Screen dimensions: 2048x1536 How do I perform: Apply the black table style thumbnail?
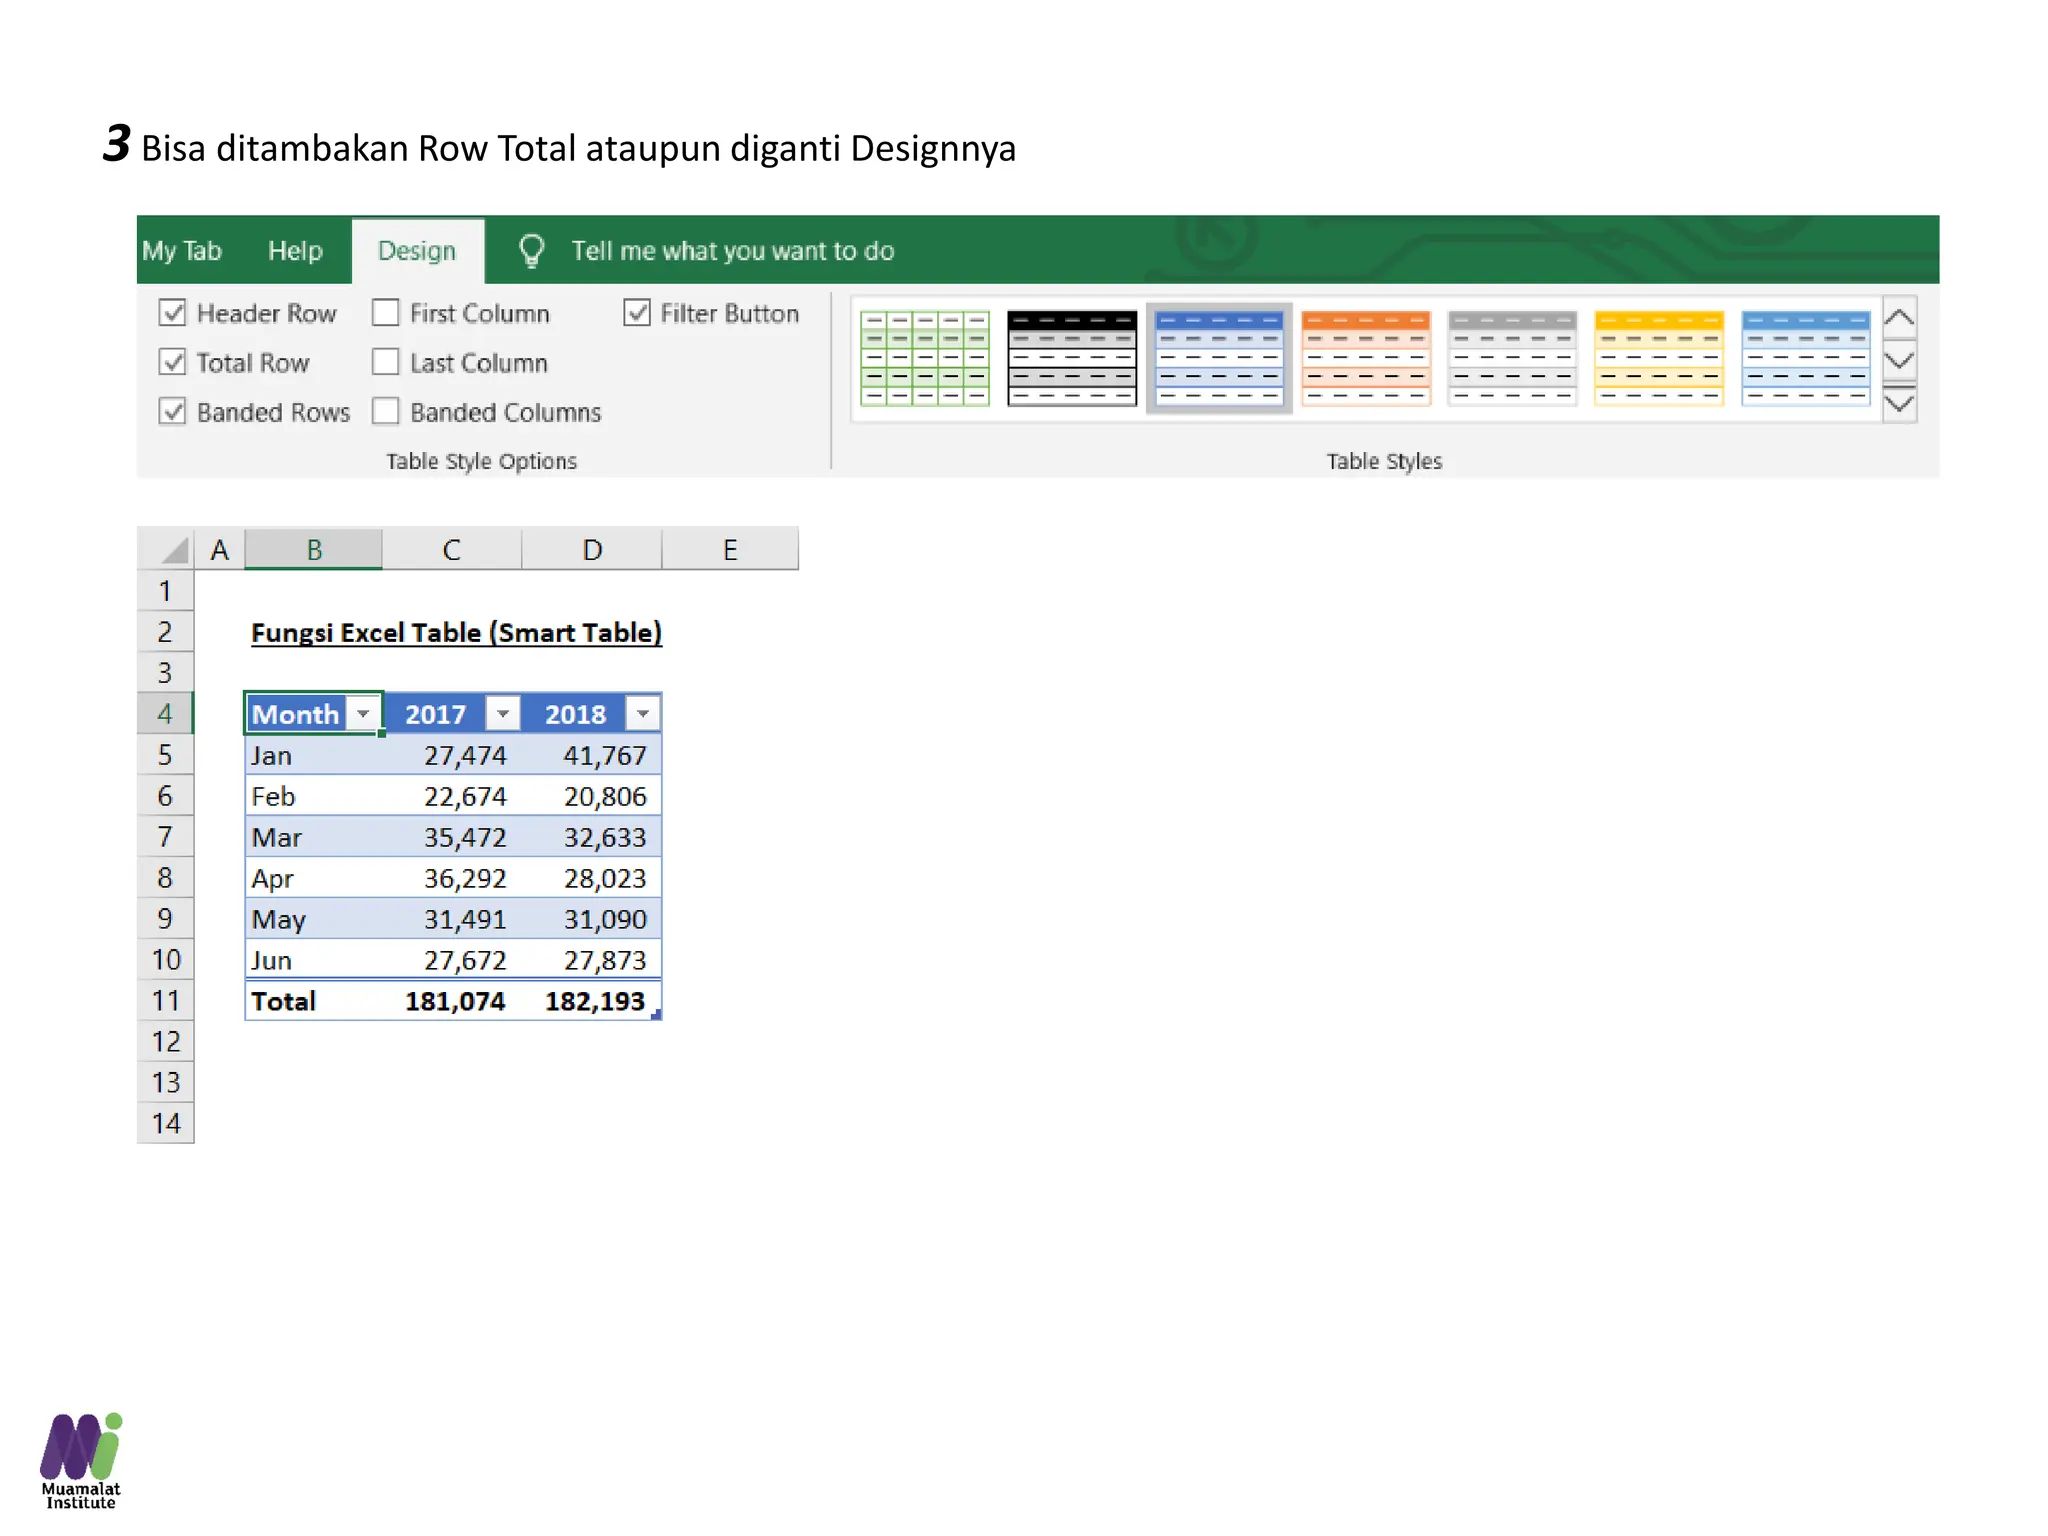1071,358
